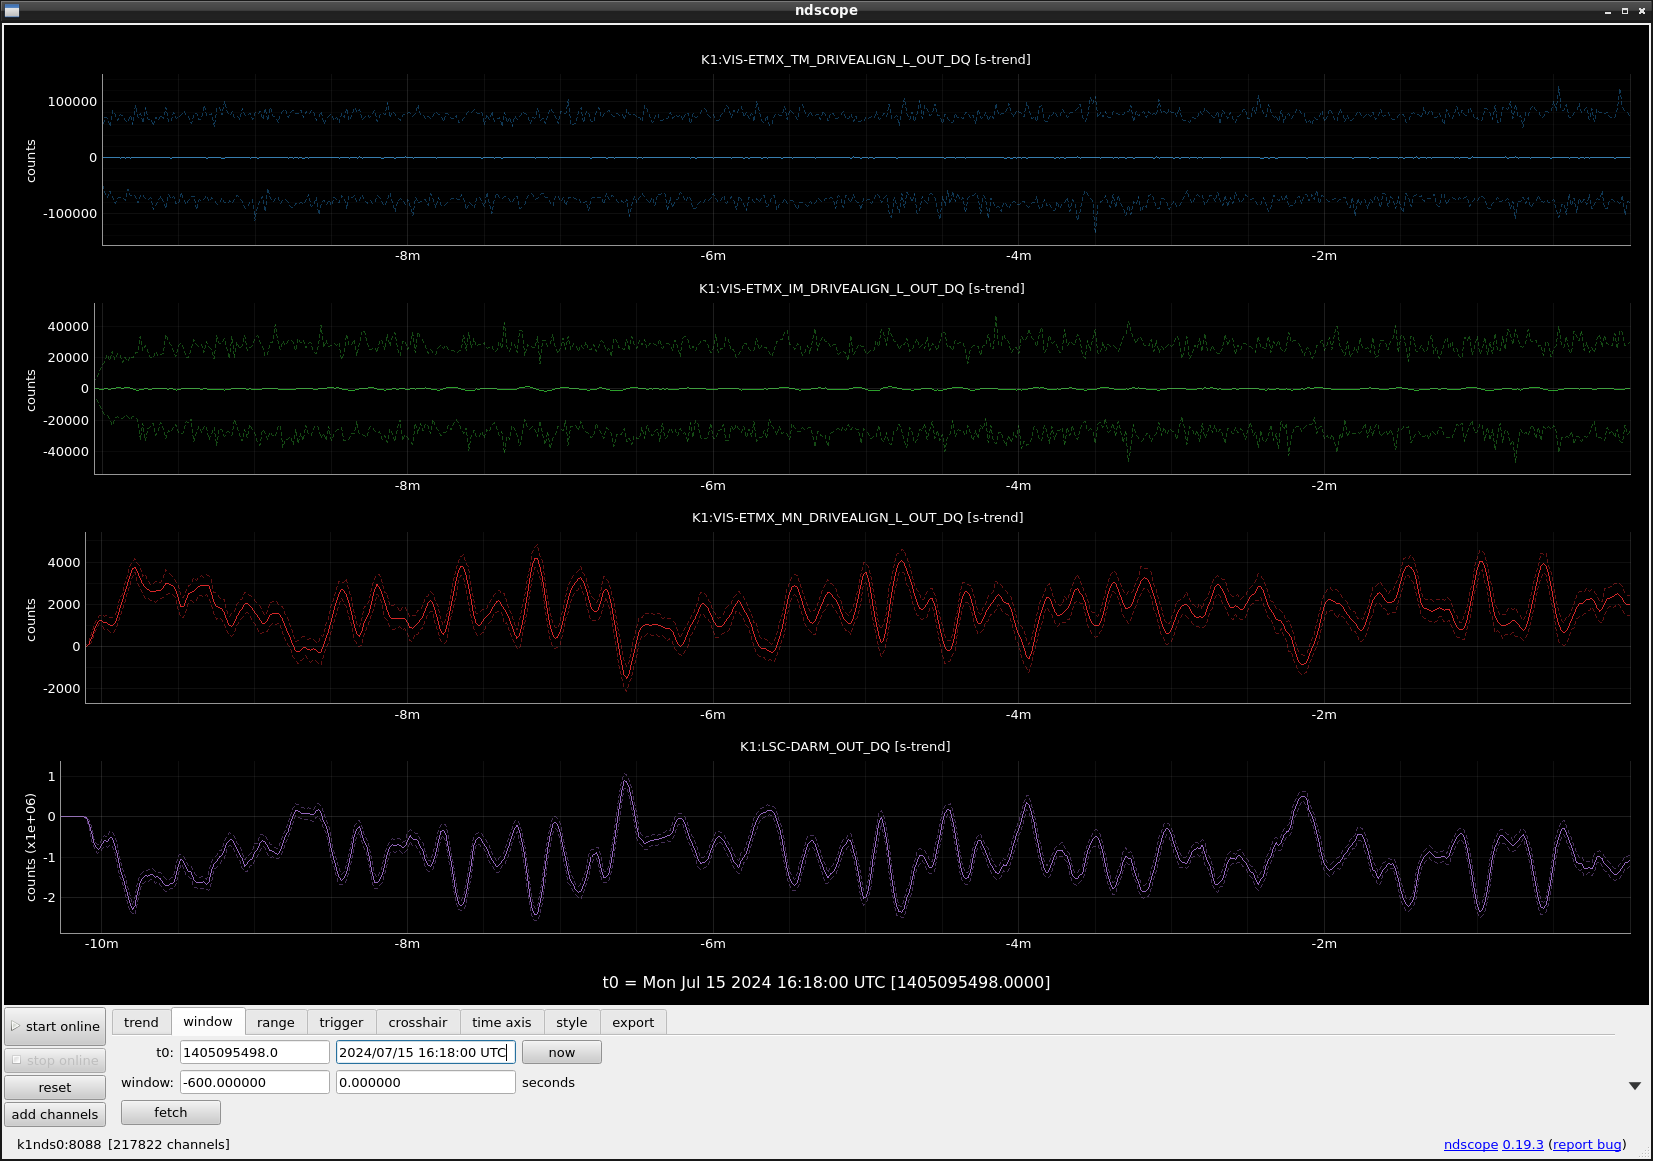Viewport: 1653px width, 1161px height.
Task: Click the t0 GPS time field
Action: click(x=254, y=1052)
